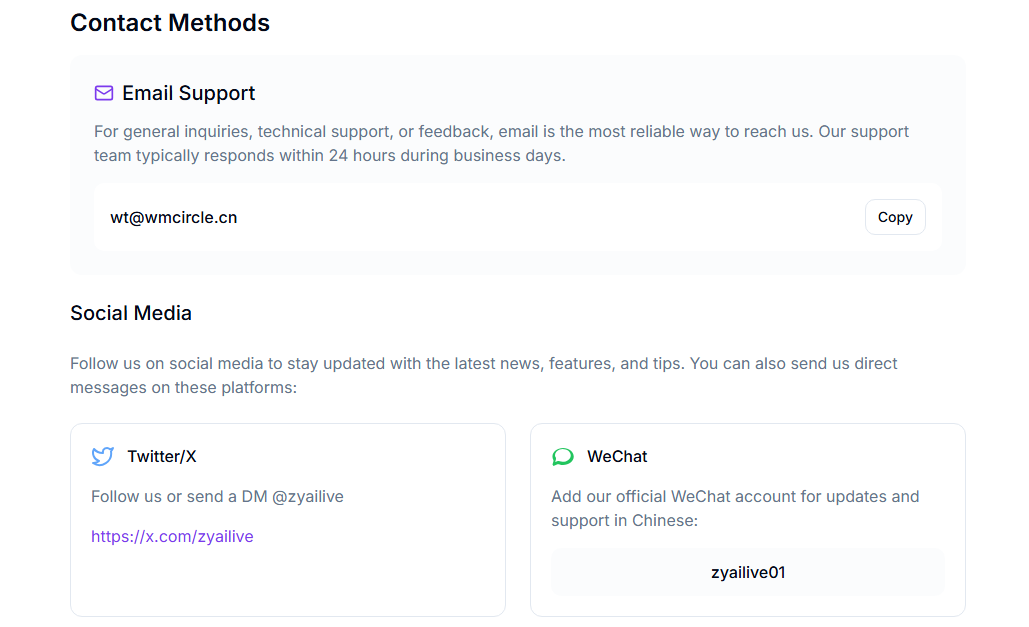Open the https://x.com/zyailive link
The height and width of the screenshot is (627, 1029).
point(172,537)
